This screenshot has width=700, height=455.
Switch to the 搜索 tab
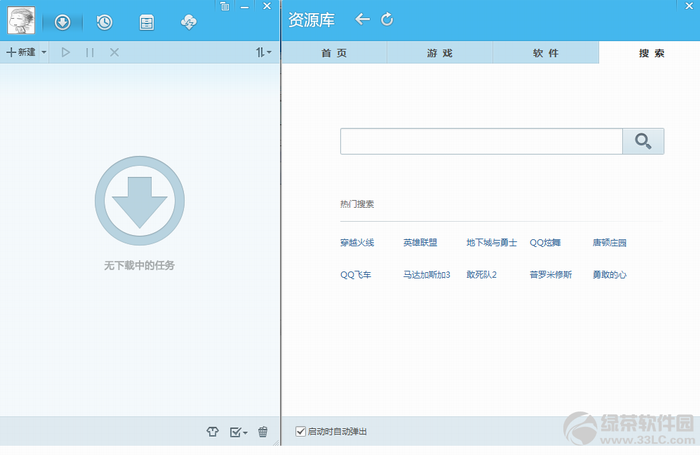point(651,53)
